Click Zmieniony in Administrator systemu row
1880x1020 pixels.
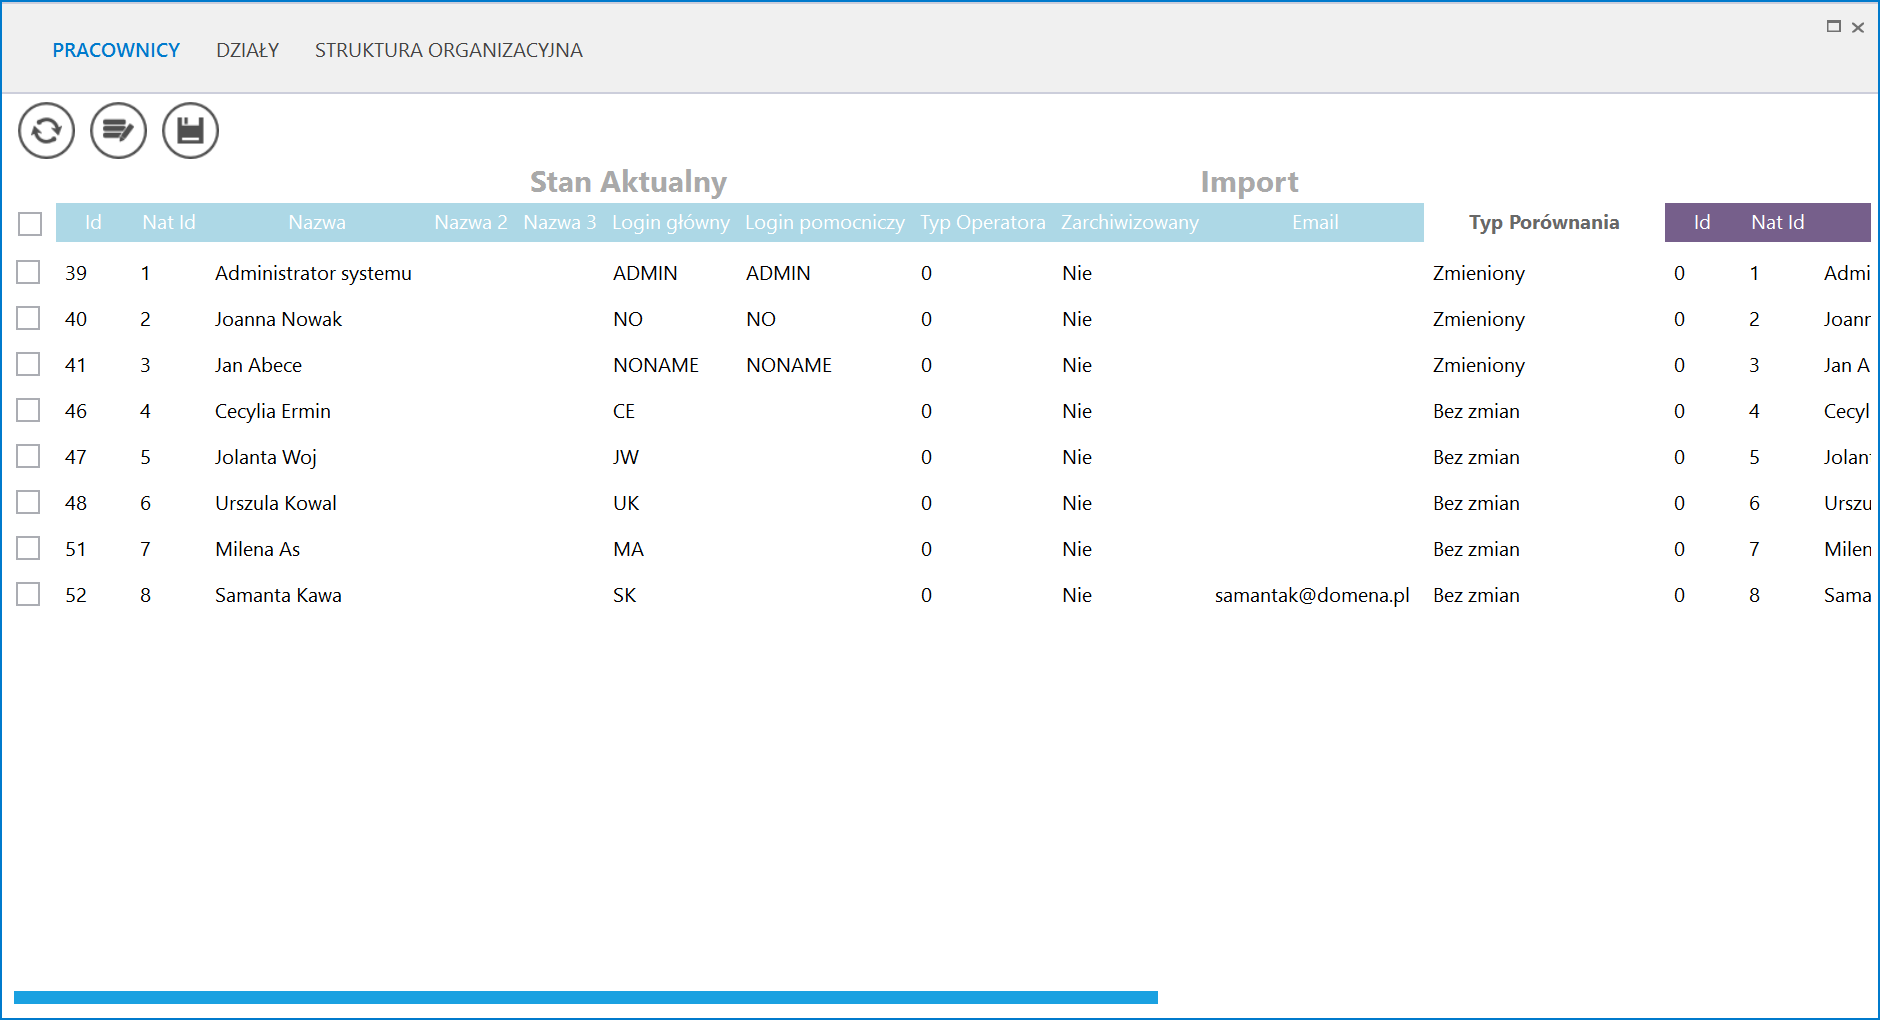(1479, 273)
